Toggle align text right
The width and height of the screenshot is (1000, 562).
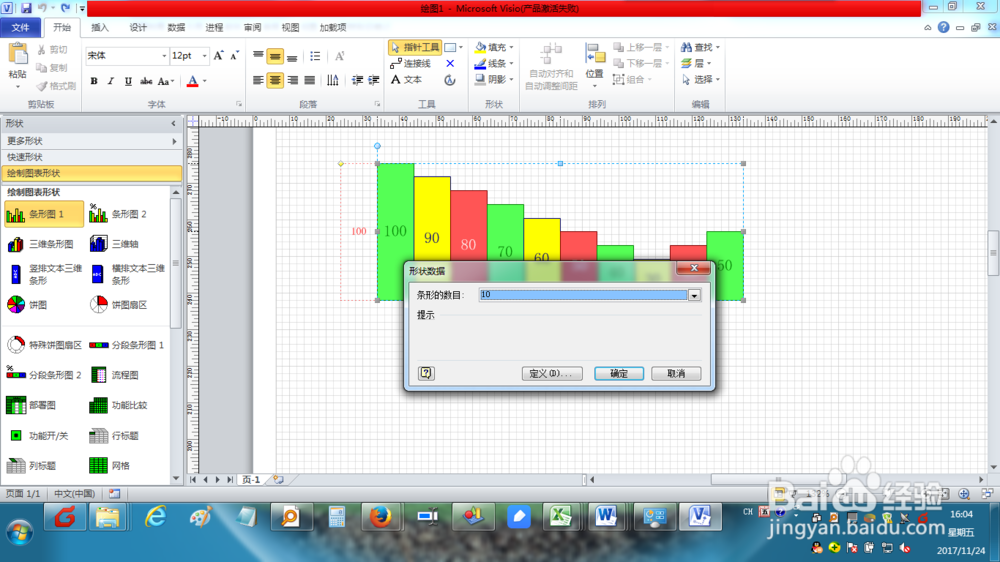292,80
